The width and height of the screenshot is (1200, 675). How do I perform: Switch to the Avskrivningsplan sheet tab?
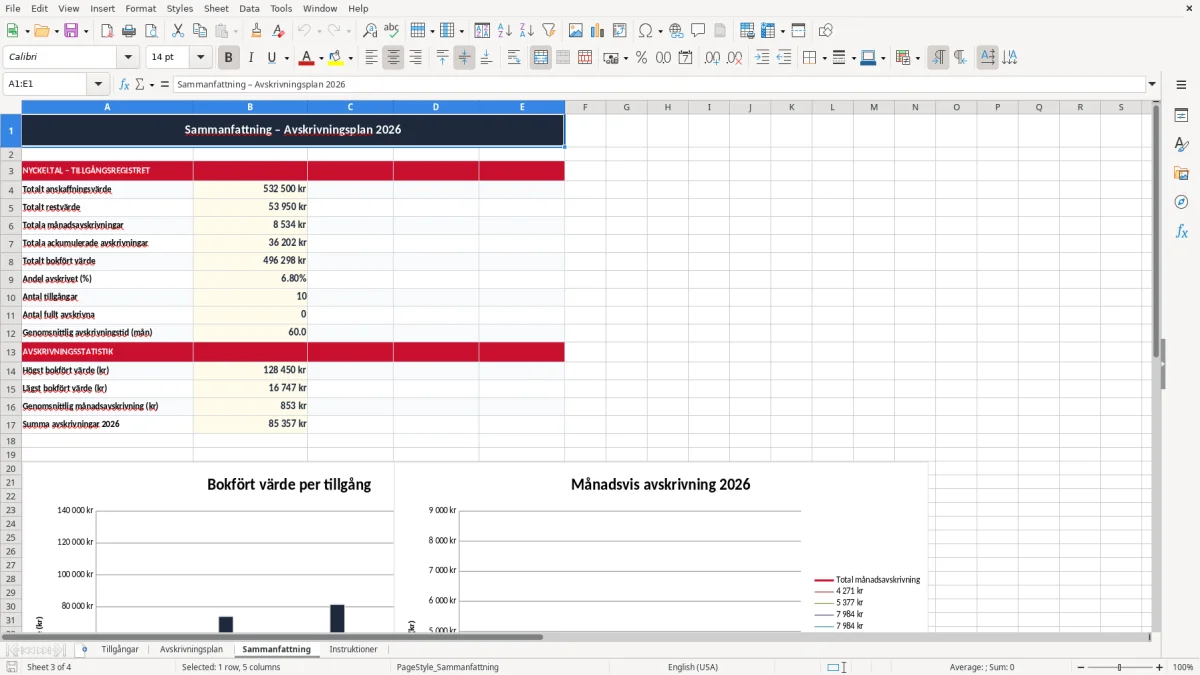[191, 649]
